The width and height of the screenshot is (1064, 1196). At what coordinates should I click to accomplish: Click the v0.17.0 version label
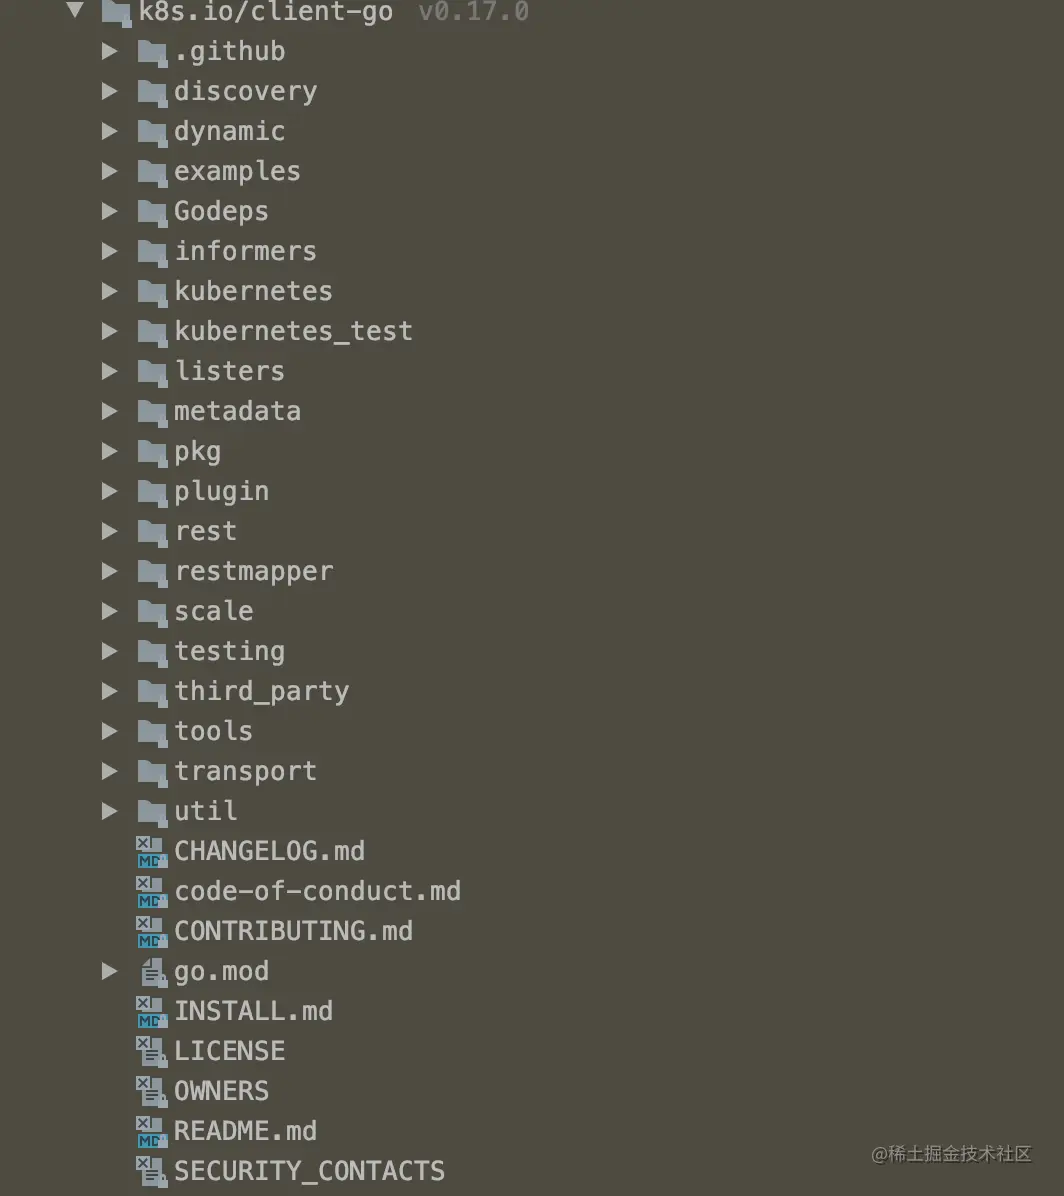pos(472,13)
